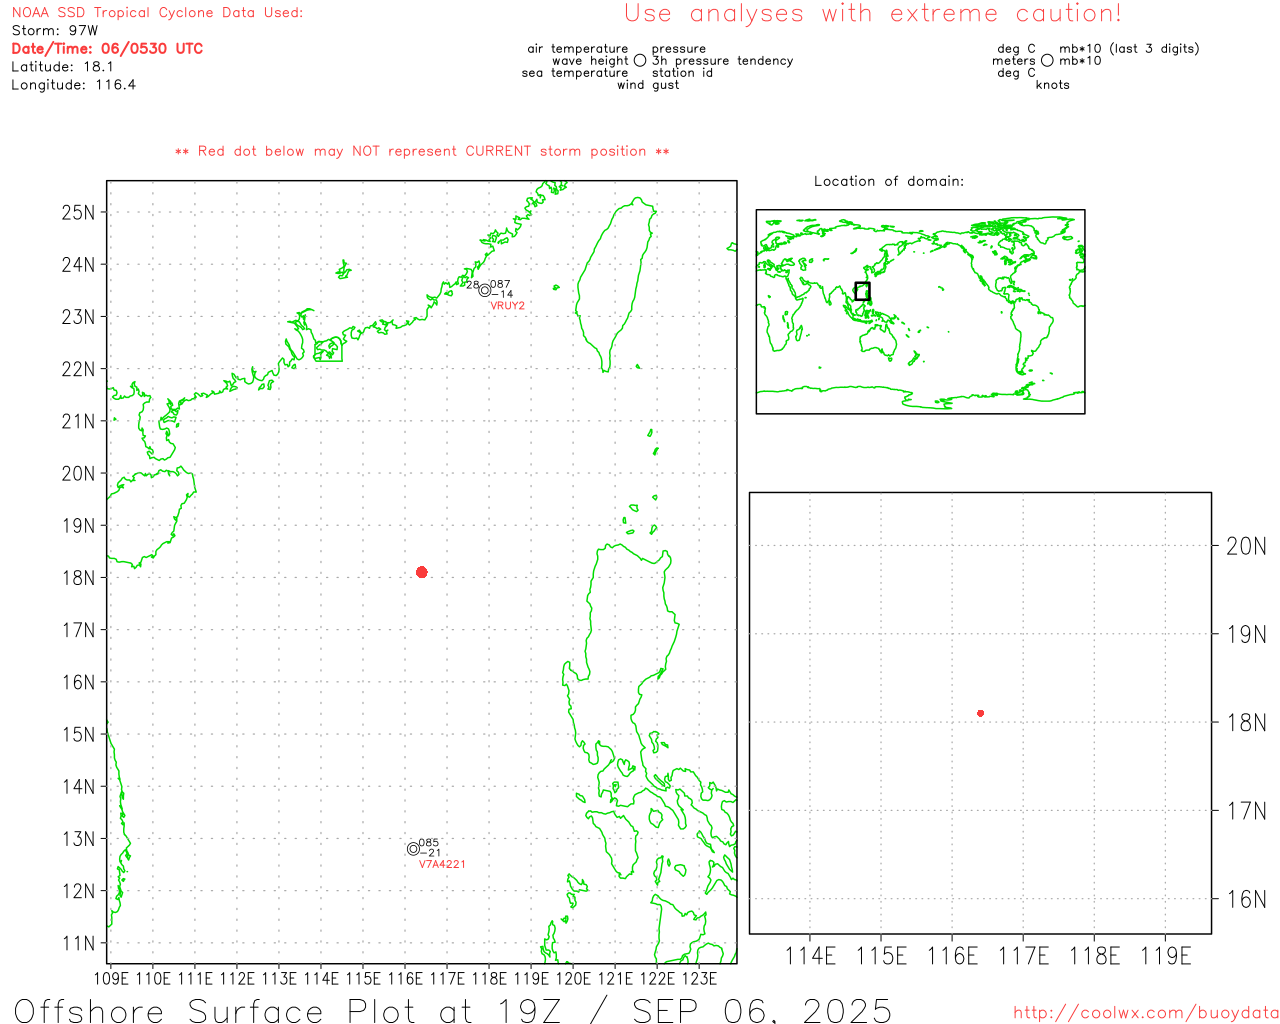Click the black domain box on world map
This screenshot has height=1024, width=1280.
[862, 291]
